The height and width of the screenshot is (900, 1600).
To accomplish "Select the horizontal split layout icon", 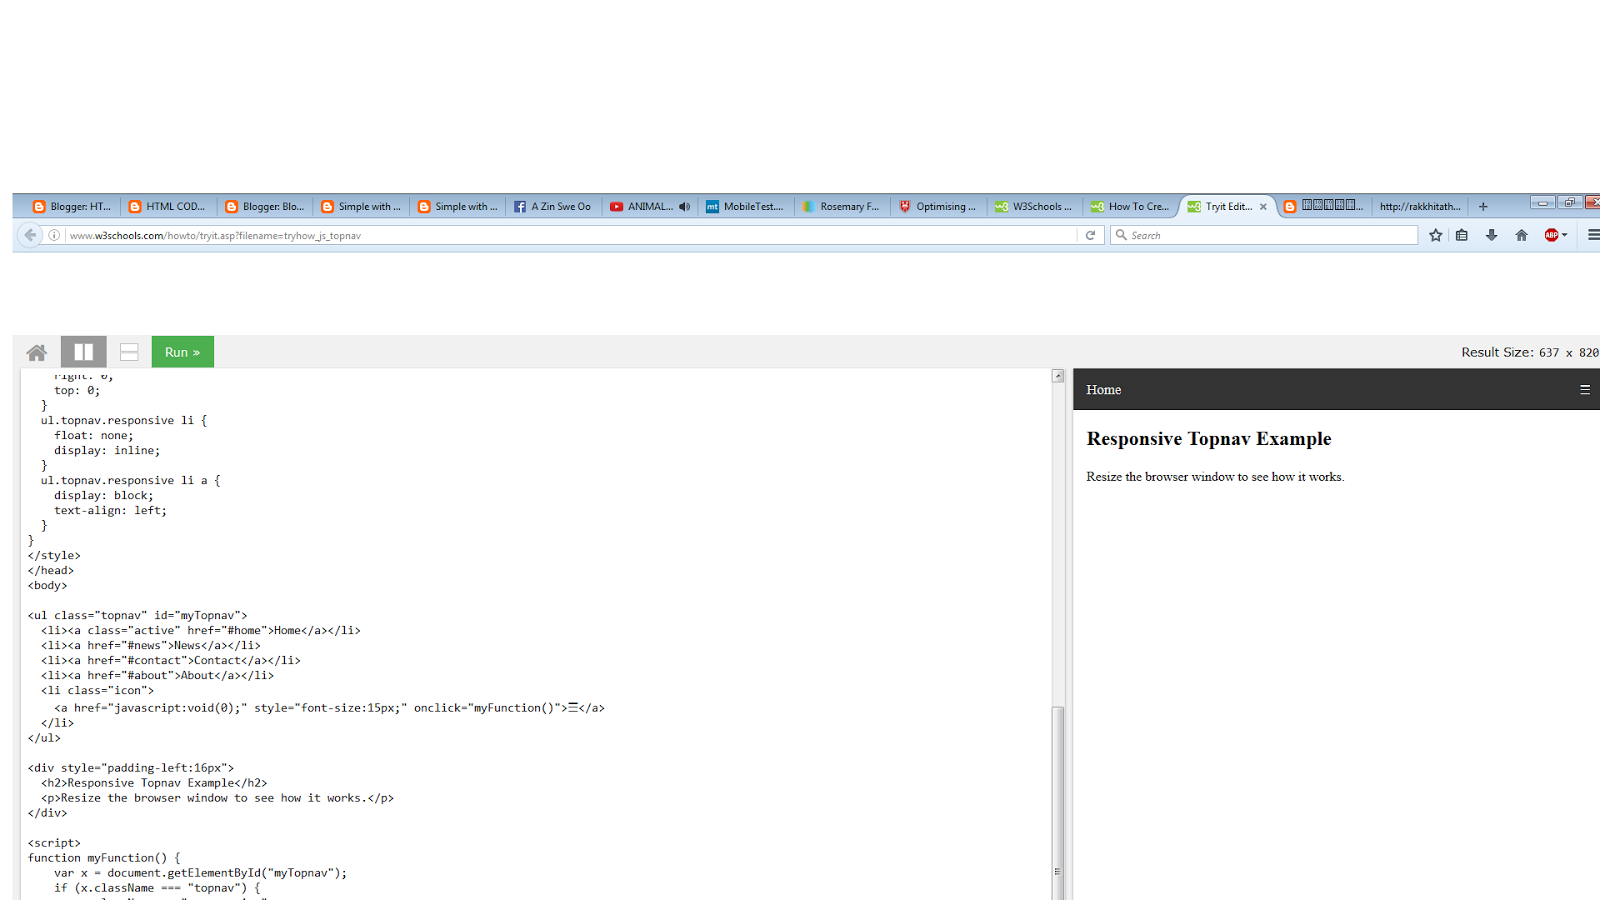I will point(128,351).
